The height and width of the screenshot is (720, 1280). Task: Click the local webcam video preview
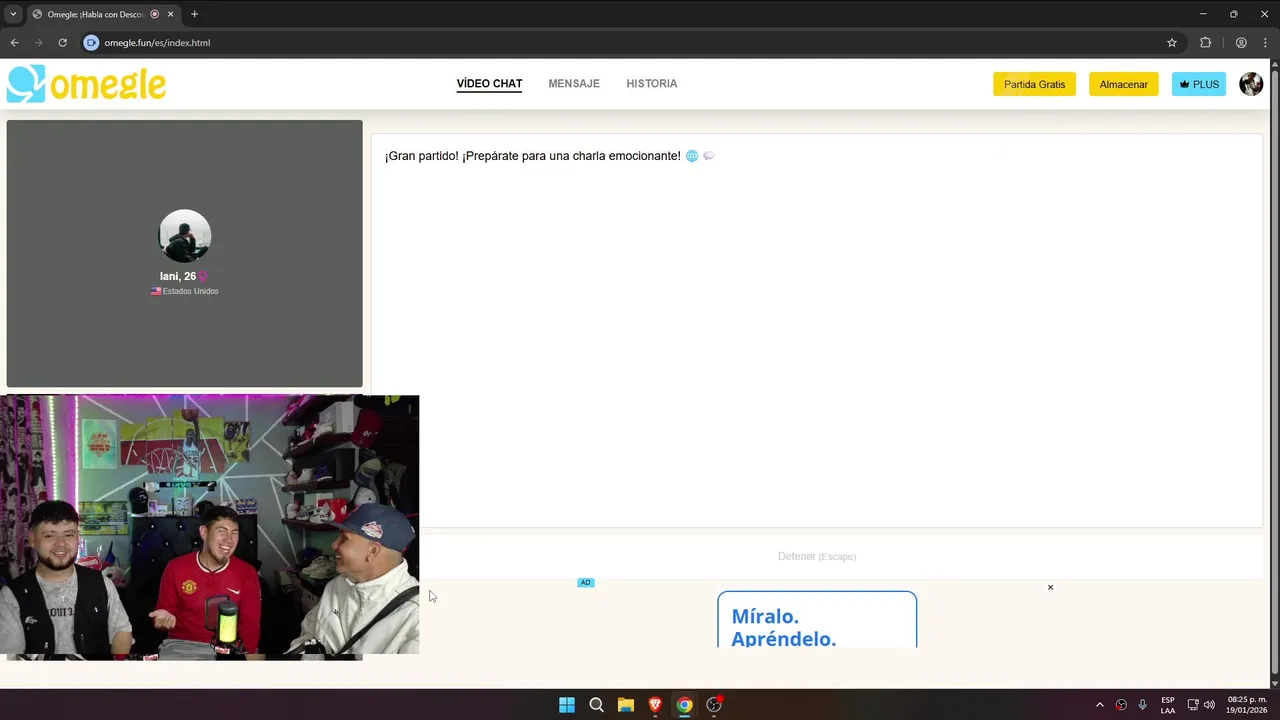pyautogui.click(x=210, y=525)
